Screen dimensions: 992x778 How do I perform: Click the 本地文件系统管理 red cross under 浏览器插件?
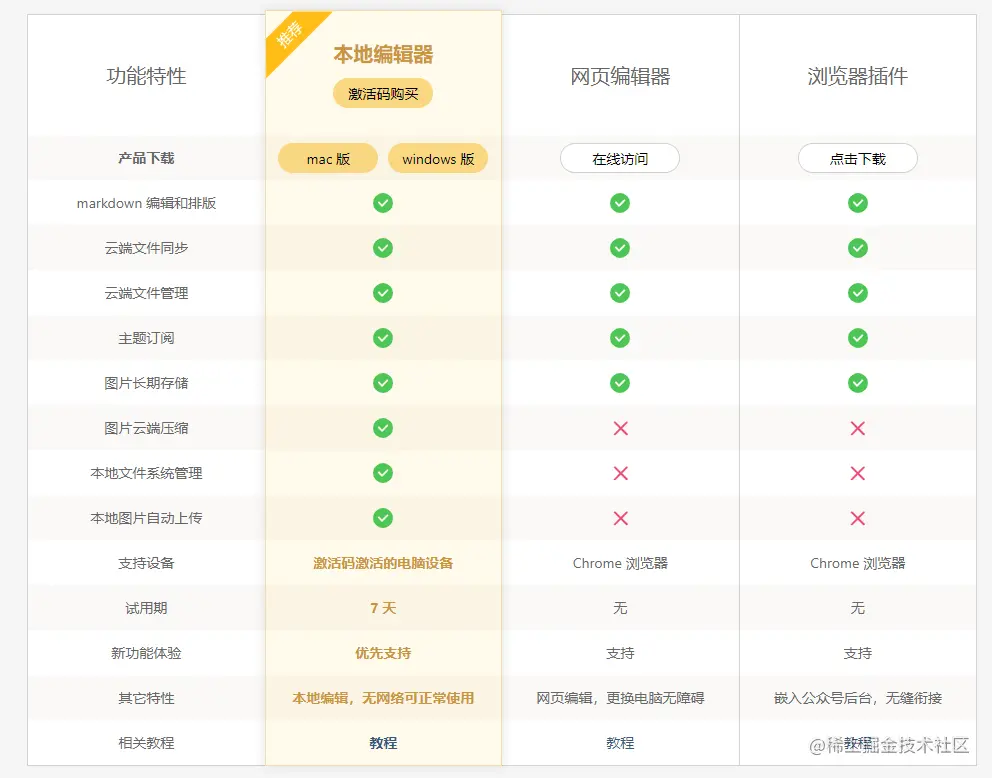tap(858, 473)
